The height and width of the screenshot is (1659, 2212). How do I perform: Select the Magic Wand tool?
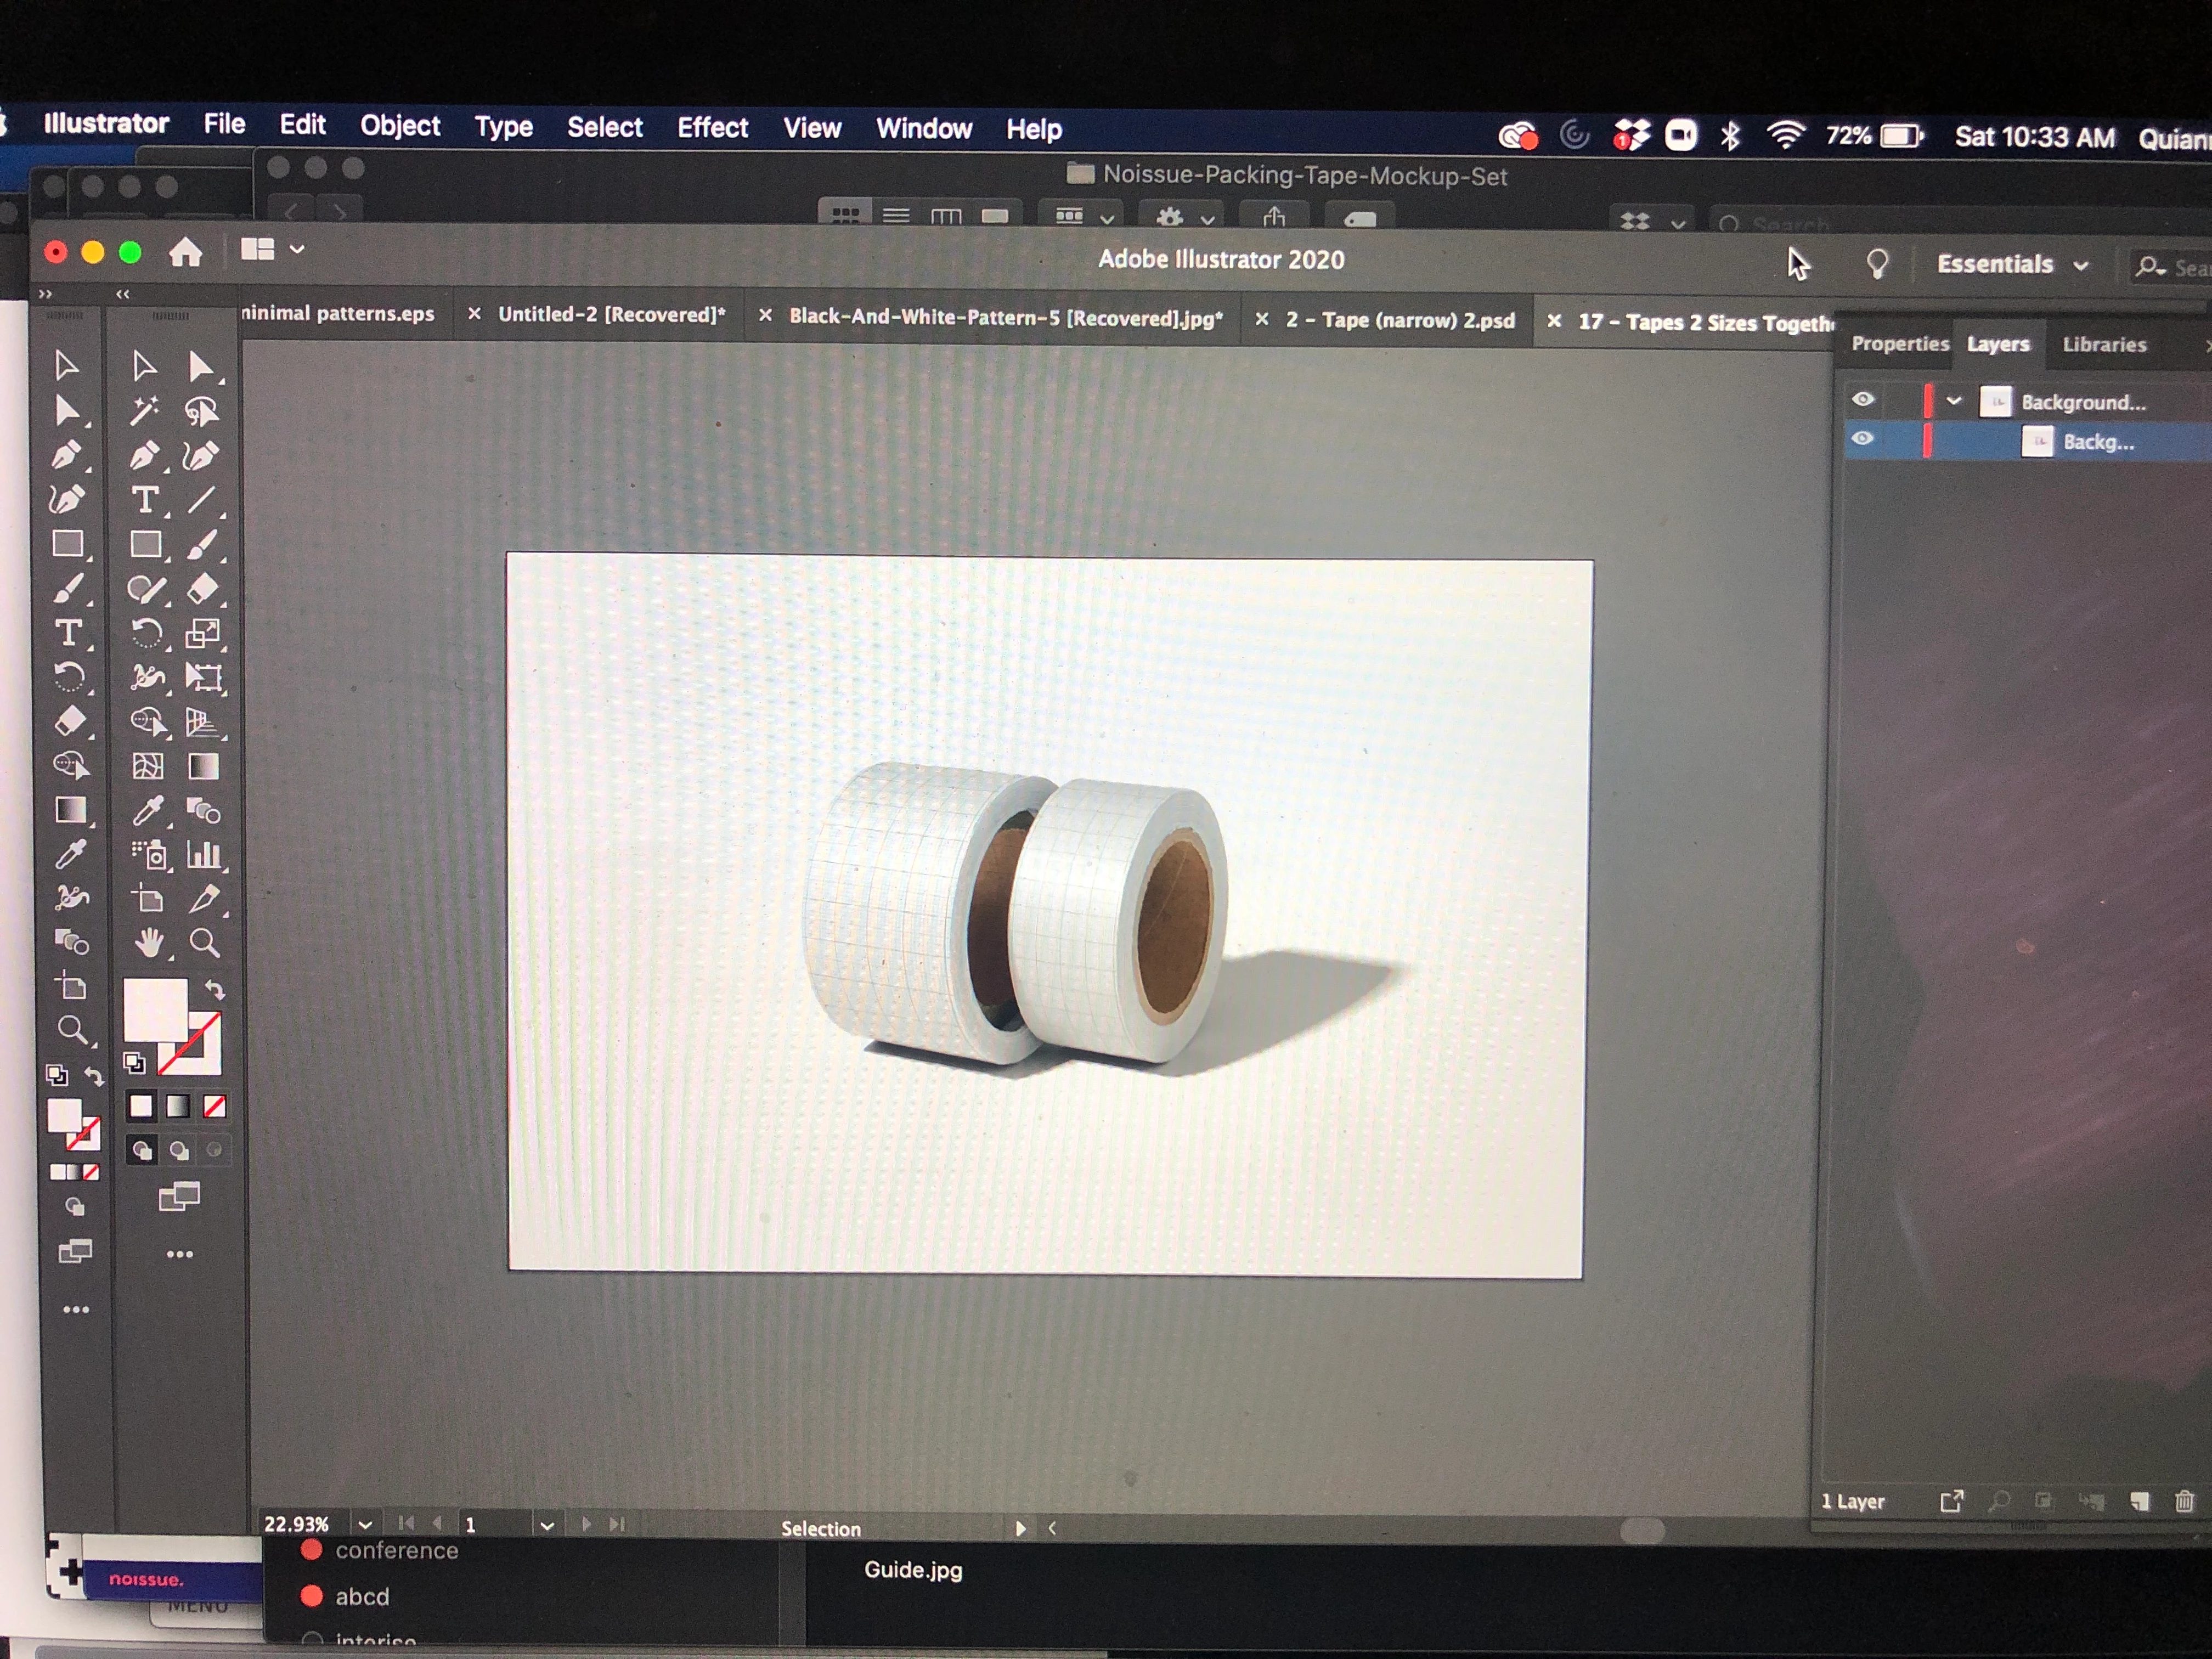(x=145, y=410)
